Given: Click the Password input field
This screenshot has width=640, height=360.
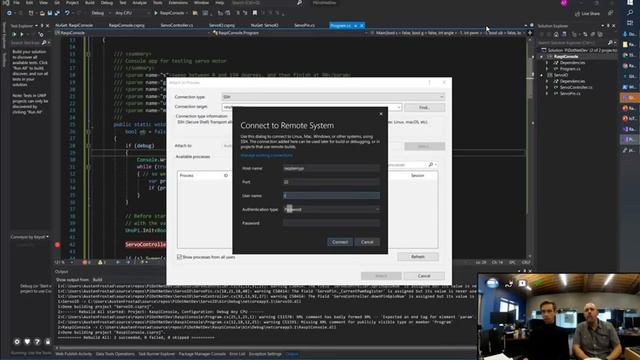Looking at the screenshot, I should [331, 223].
